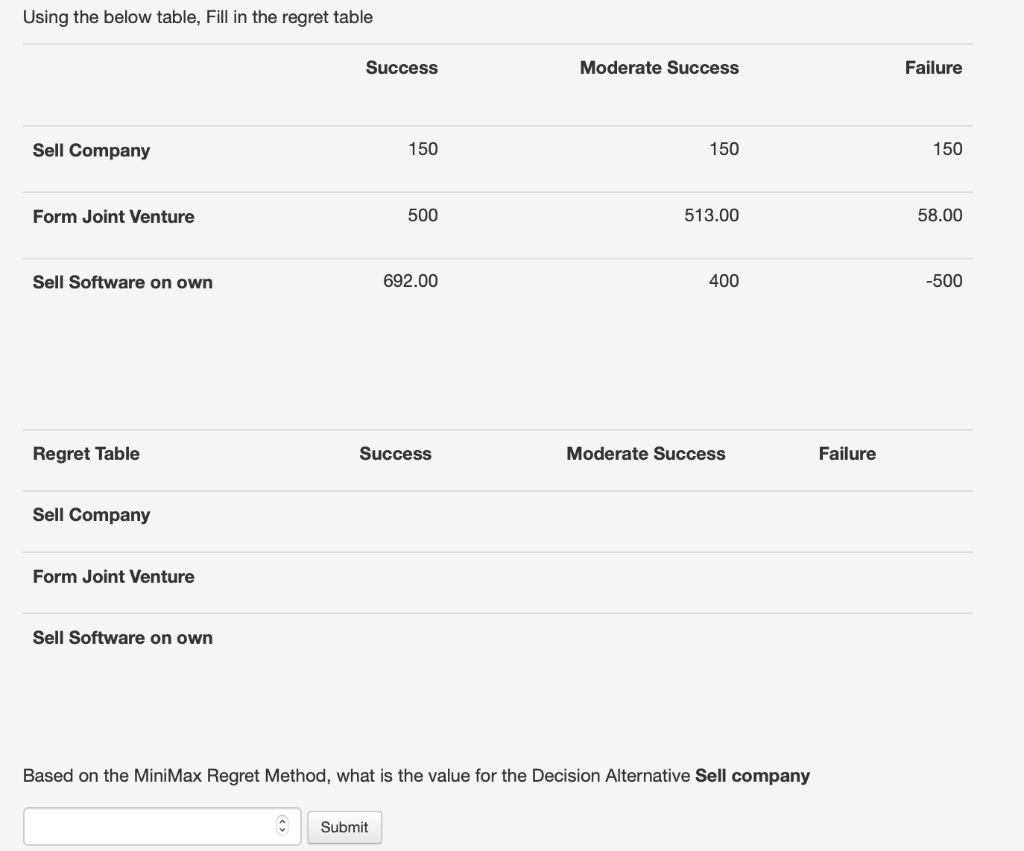Click the Regret Table heading
The image size is (1024, 851).
point(86,454)
